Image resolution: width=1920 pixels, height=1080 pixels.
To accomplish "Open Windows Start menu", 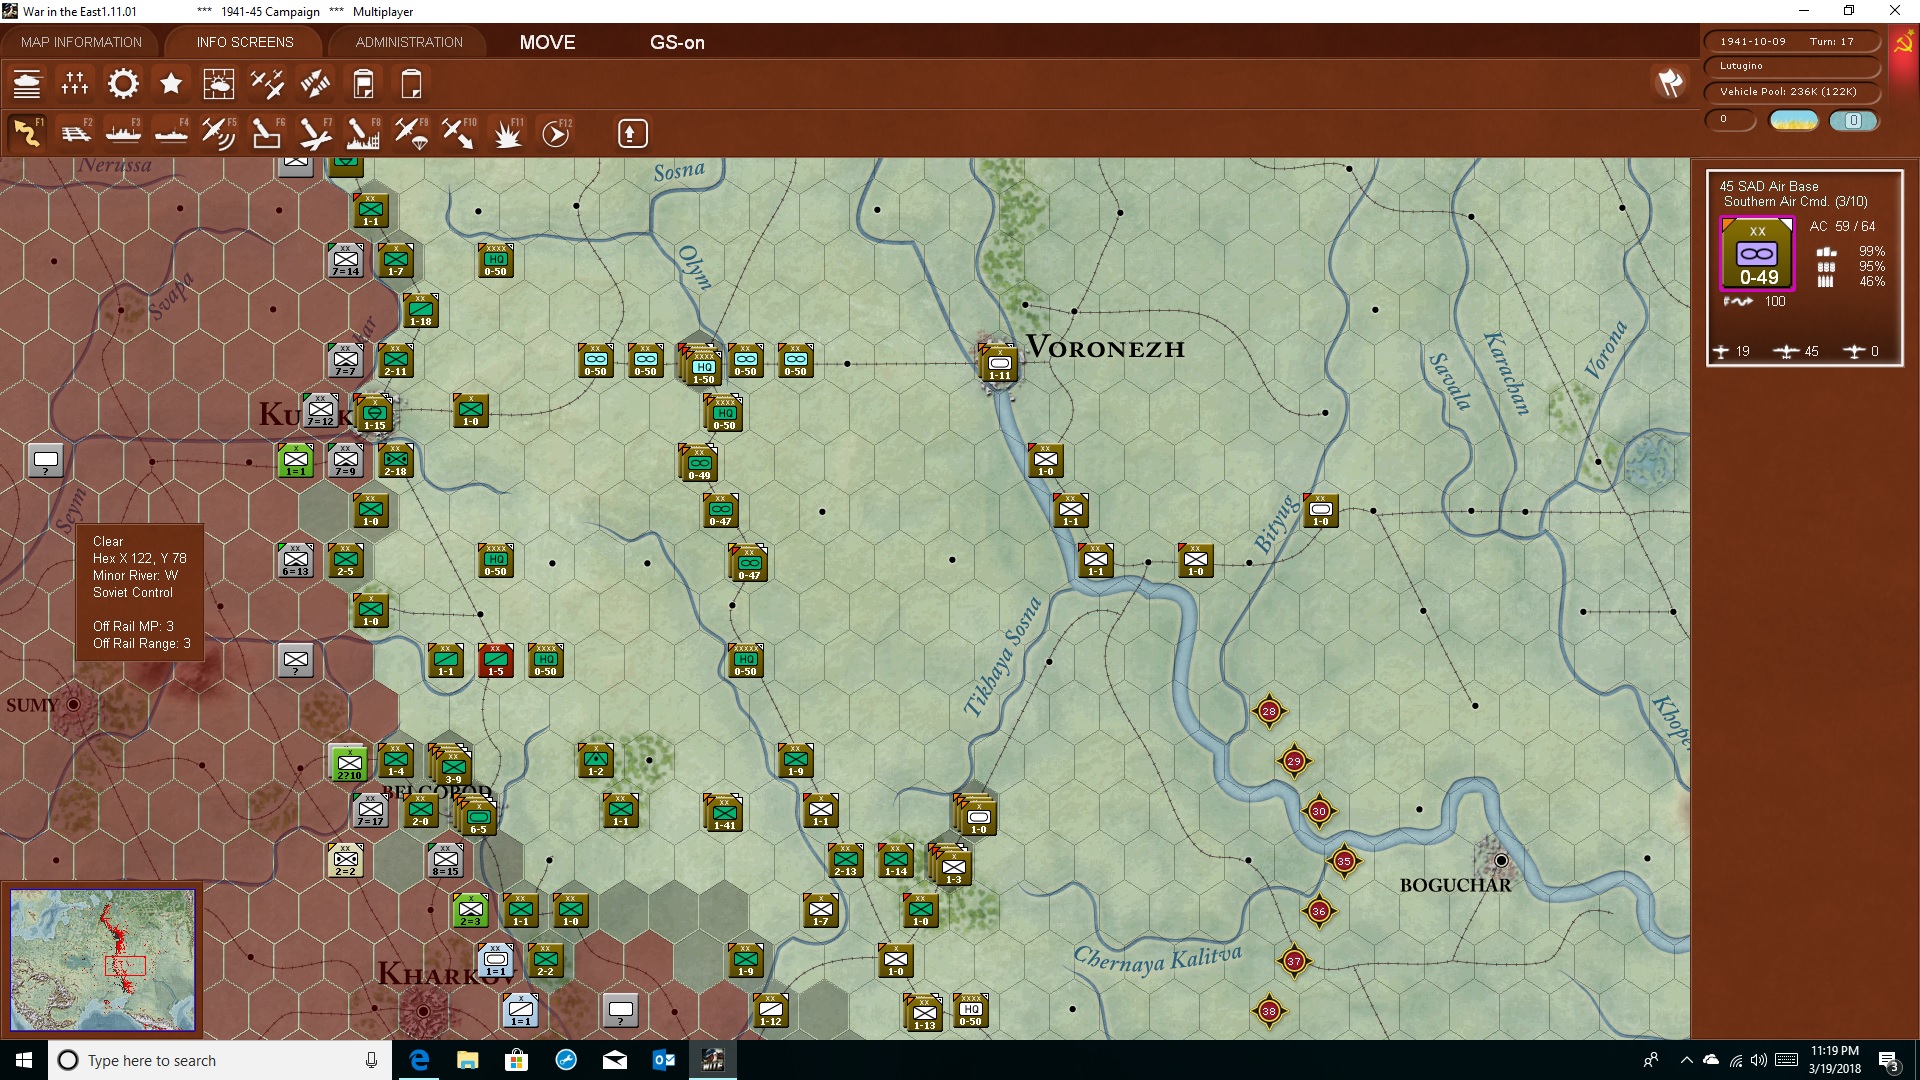I will pyautogui.click(x=24, y=1060).
